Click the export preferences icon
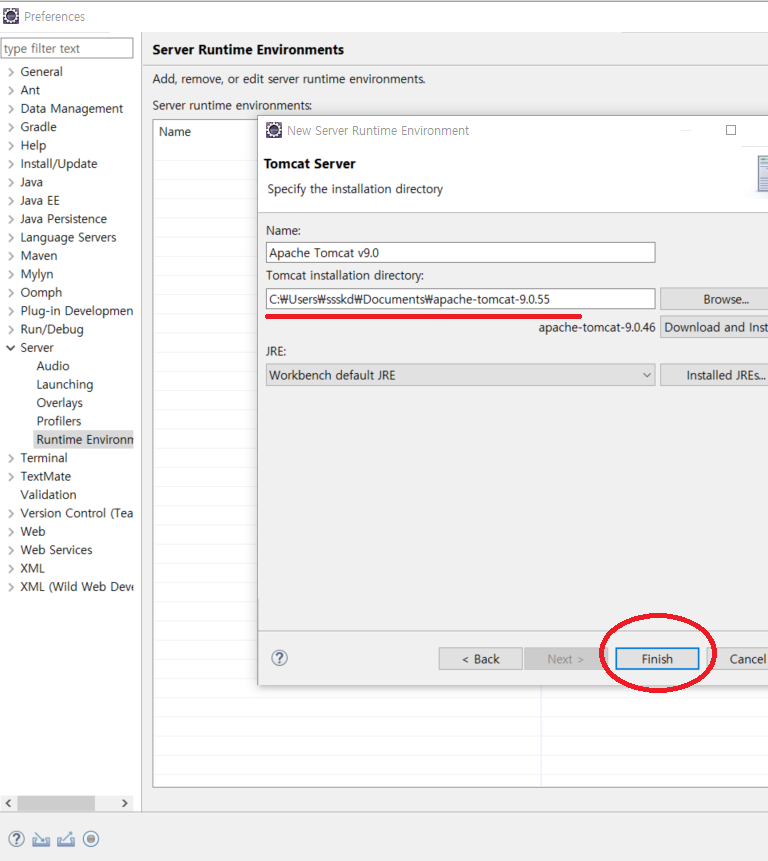Image resolution: width=768 pixels, height=861 pixels. pos(66,839)
